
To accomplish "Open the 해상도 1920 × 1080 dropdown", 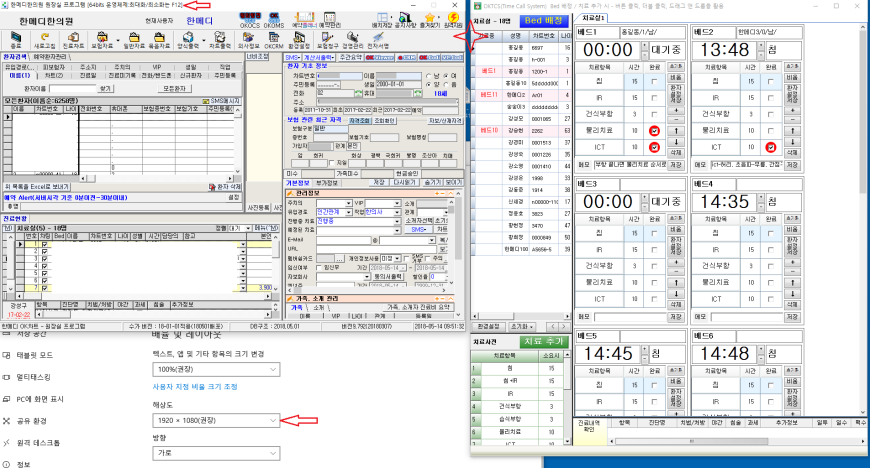I will [216, 420].
